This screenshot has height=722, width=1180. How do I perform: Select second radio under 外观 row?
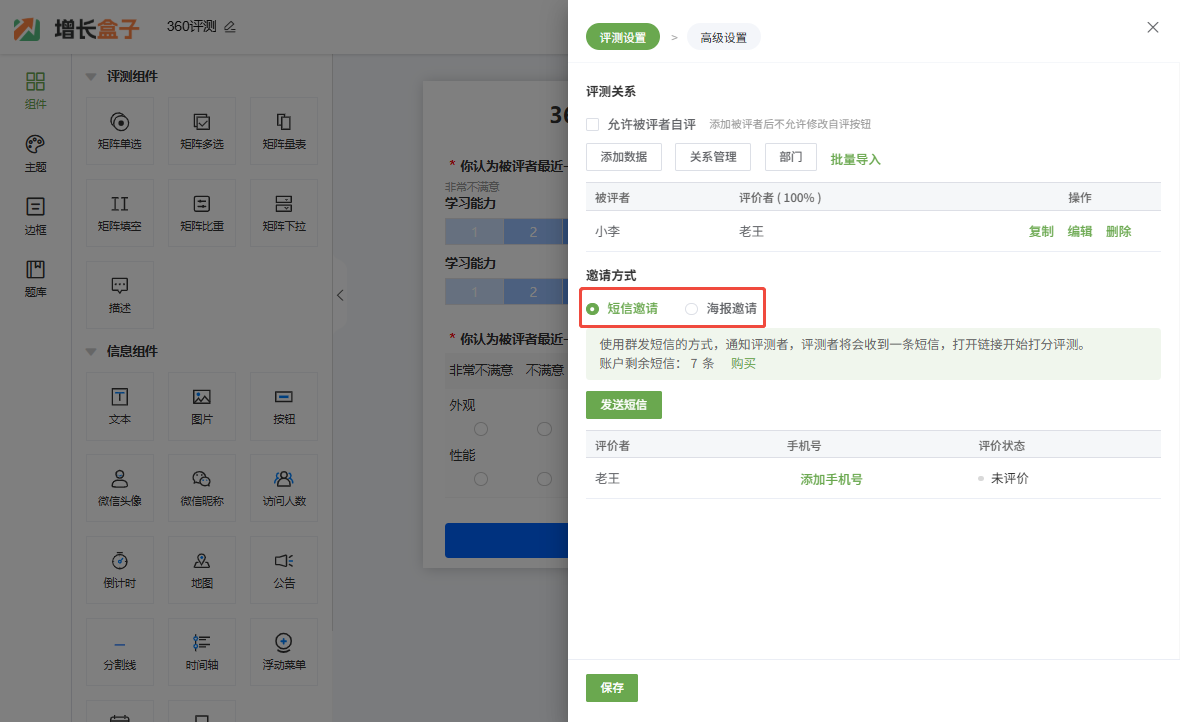point(544,429)
